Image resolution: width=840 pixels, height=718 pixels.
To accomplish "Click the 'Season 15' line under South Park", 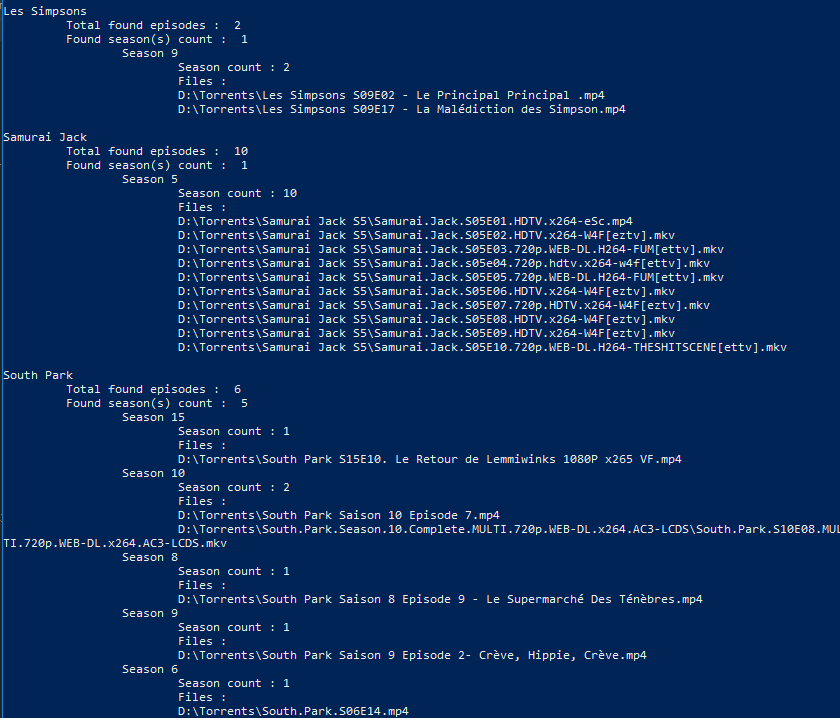I will pyautogui.click(x=153, y=417).
